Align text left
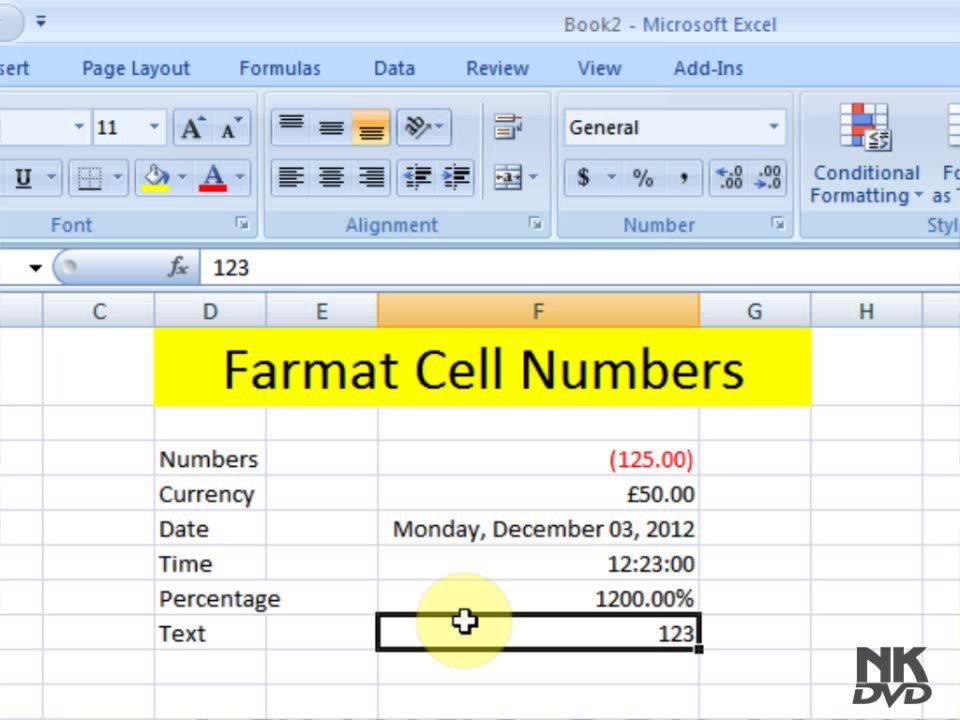 [291, 178]
